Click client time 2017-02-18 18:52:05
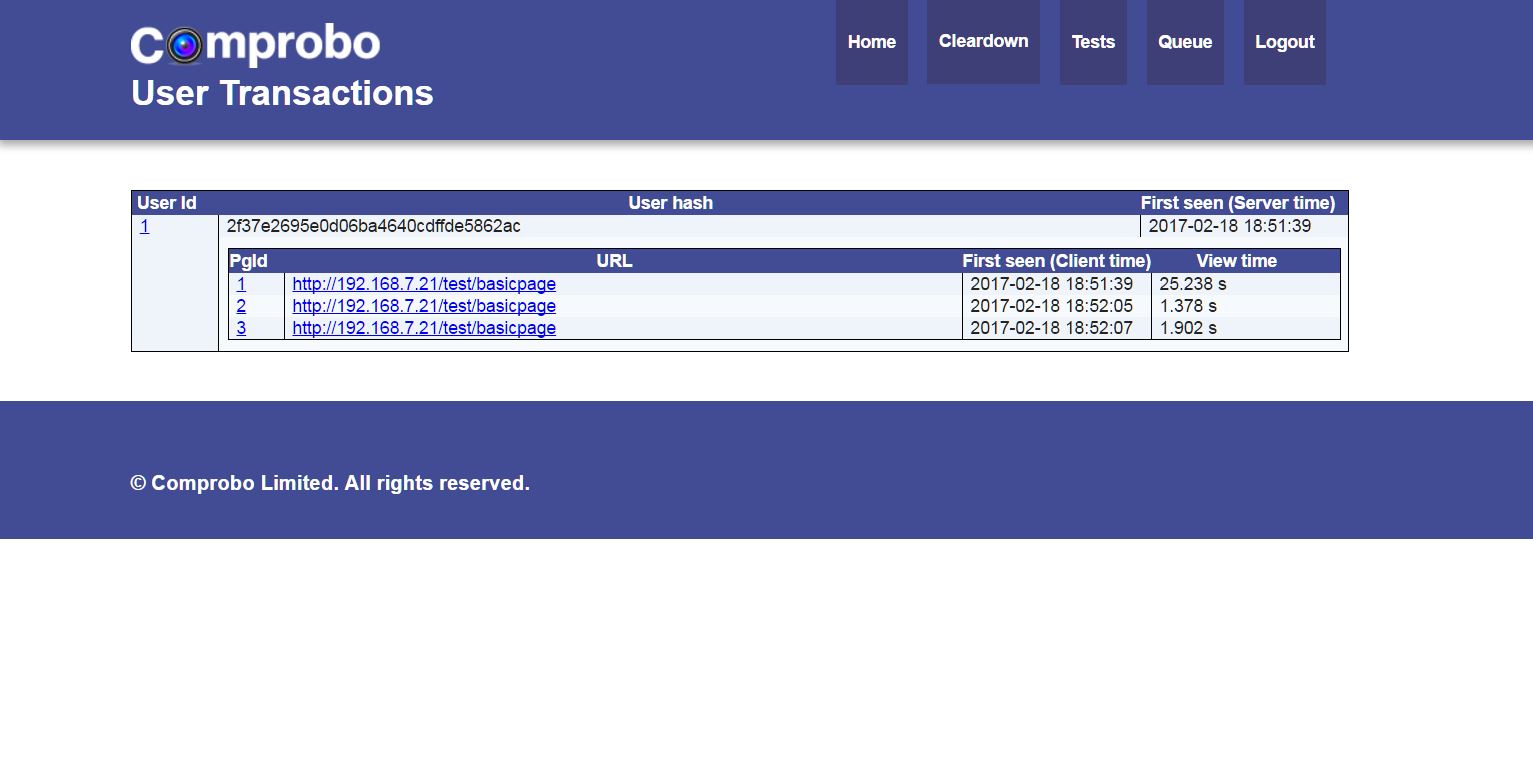The image size is (1533, 768). point(1052,306)
